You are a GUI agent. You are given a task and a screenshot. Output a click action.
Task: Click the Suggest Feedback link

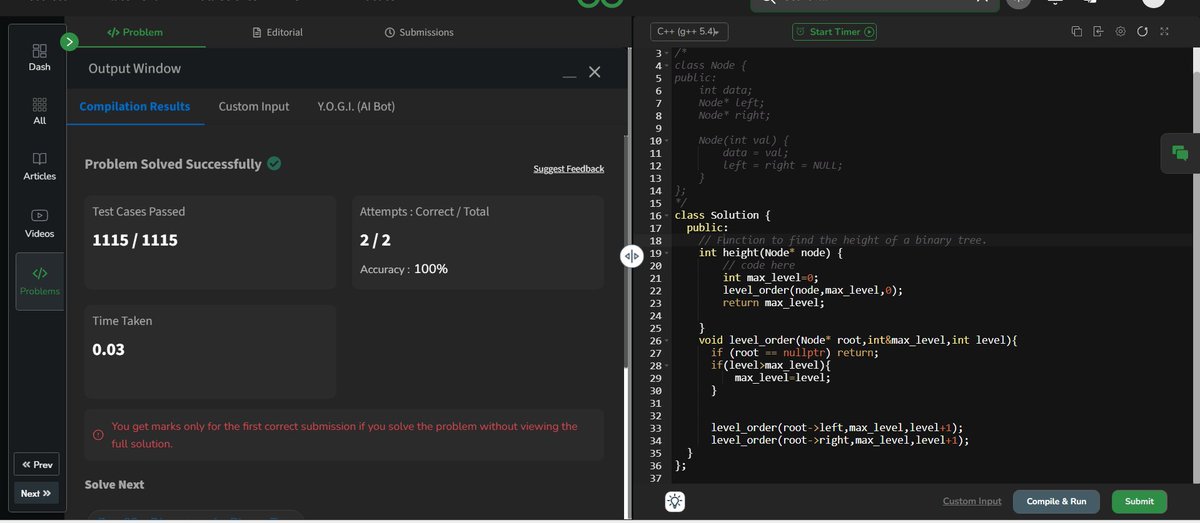[x=569, y=169]
